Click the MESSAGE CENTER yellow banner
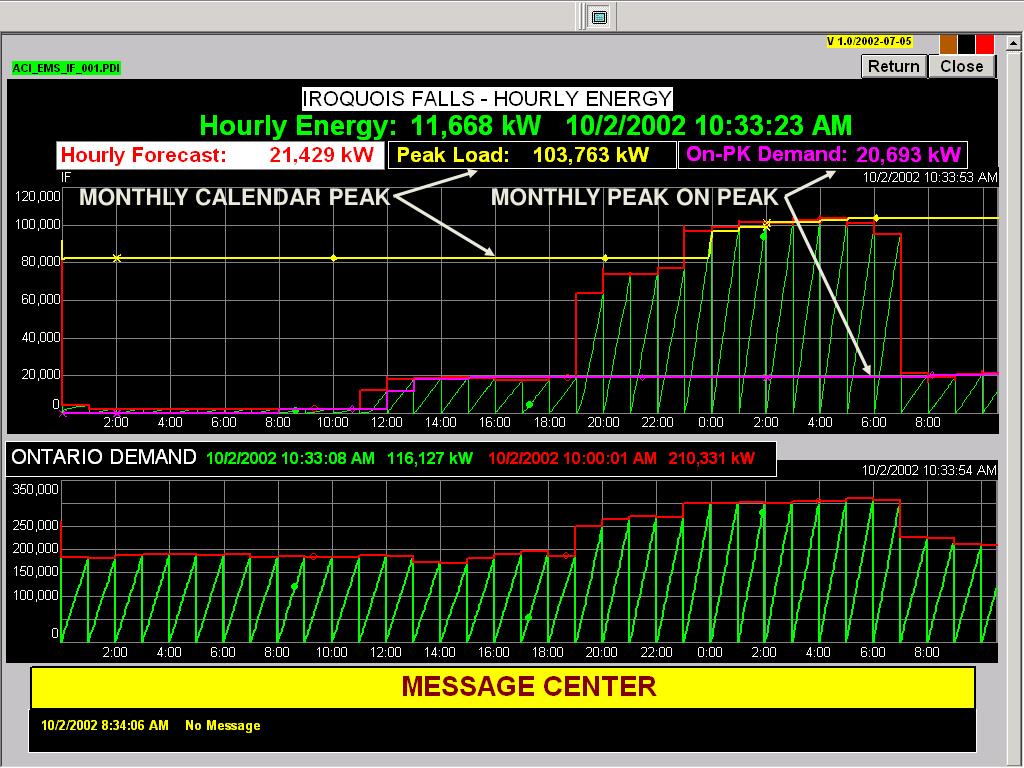Screen dimensions: 1024x768 [x=503, y=687]
